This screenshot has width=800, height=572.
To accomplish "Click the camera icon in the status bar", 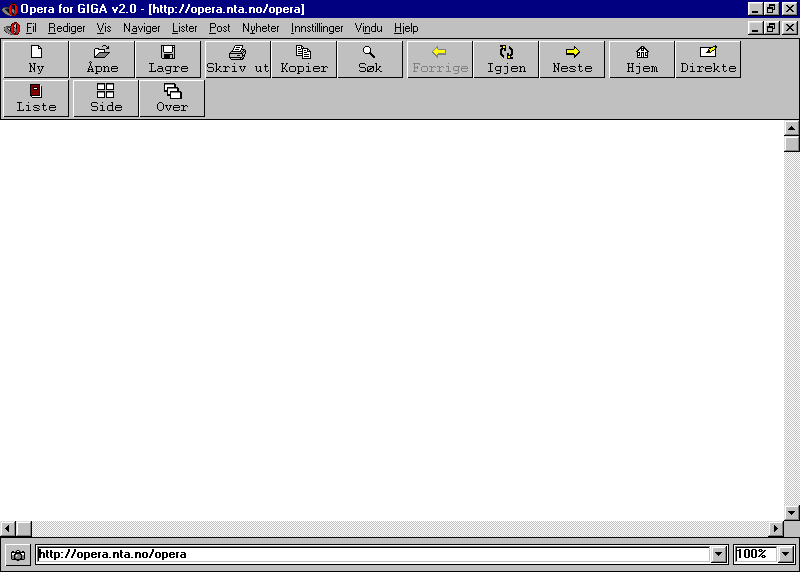I will [x=18, y=555].
